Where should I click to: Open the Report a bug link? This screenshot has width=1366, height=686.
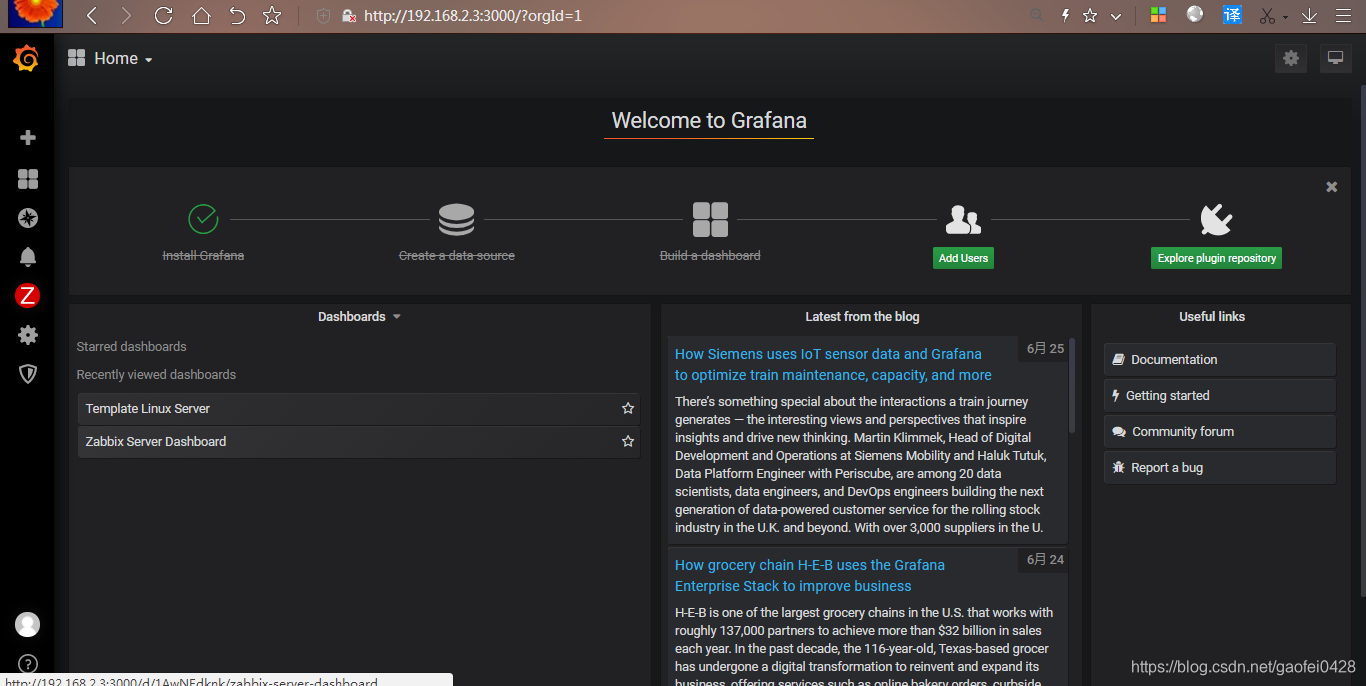[1220, 467]
